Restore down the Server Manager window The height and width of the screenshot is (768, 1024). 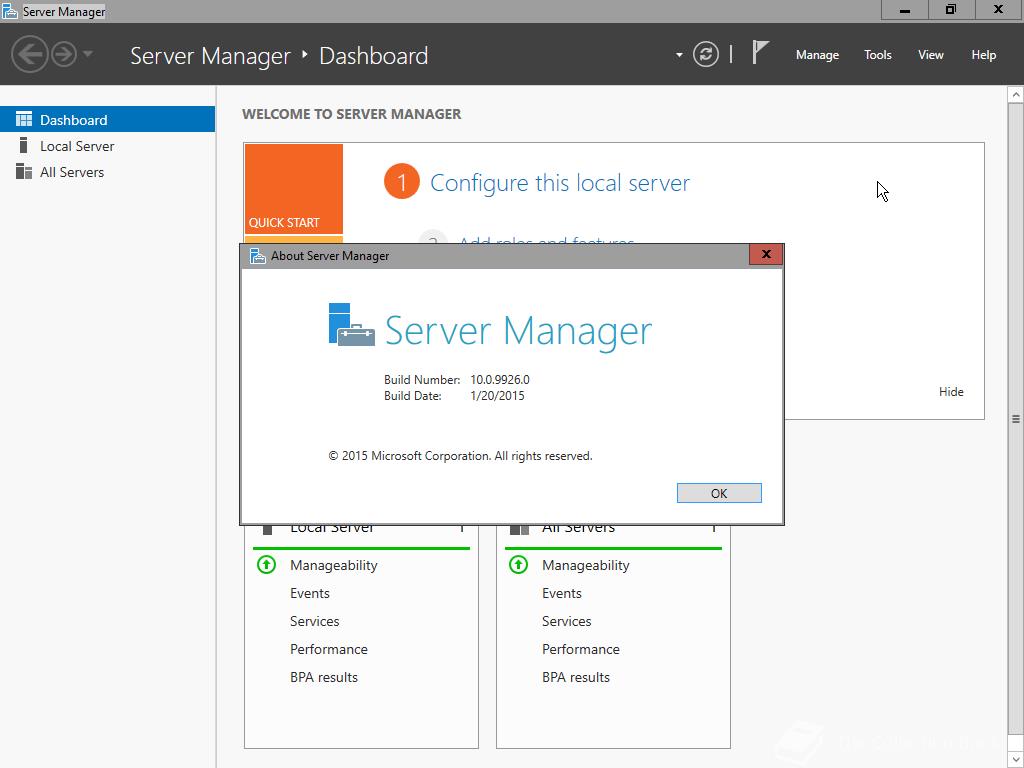tap(951, 10)
